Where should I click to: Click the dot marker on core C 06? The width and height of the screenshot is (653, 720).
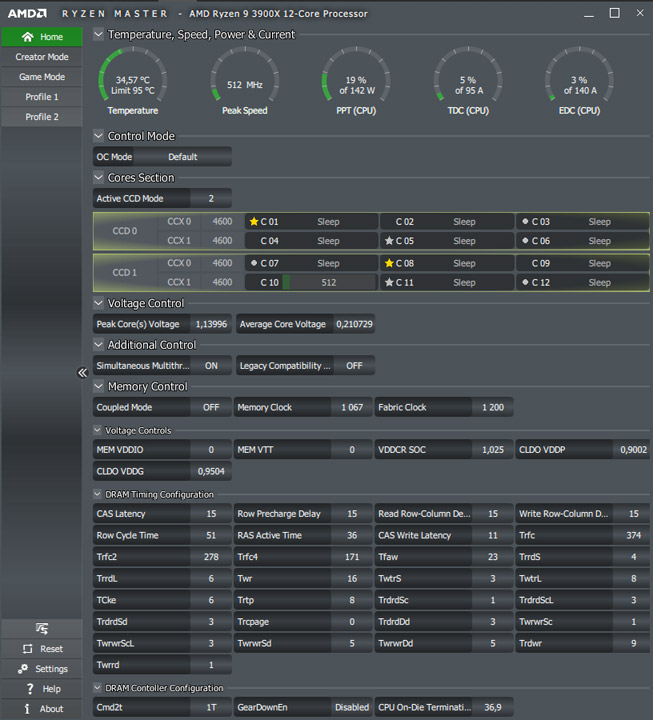pos(525,241)
